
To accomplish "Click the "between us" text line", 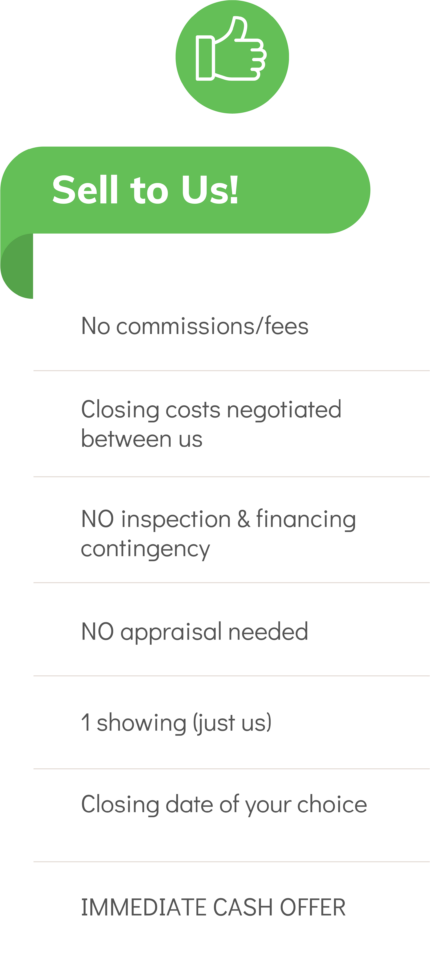I will tap(141, 438).
